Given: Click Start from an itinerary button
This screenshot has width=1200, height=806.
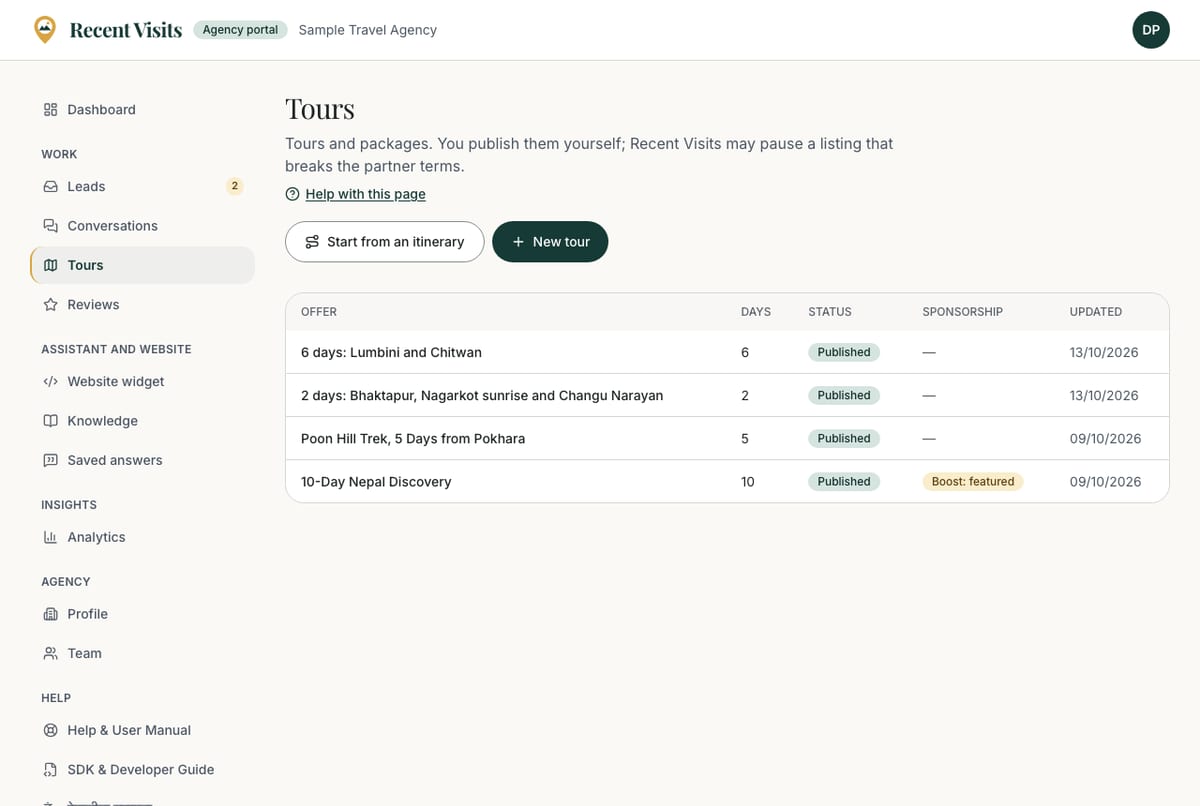Looking at the screenshot, I should [385, 242].
